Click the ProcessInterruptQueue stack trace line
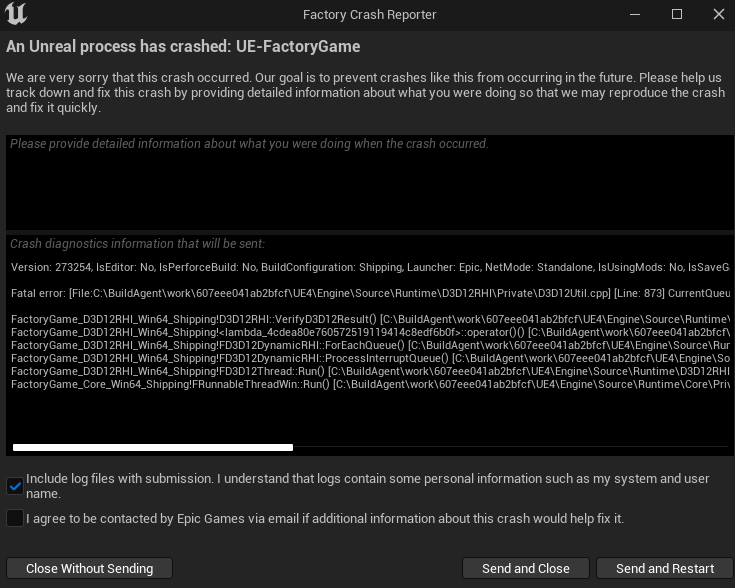This screenshot has width=735, height=588. tap(370, 358)
